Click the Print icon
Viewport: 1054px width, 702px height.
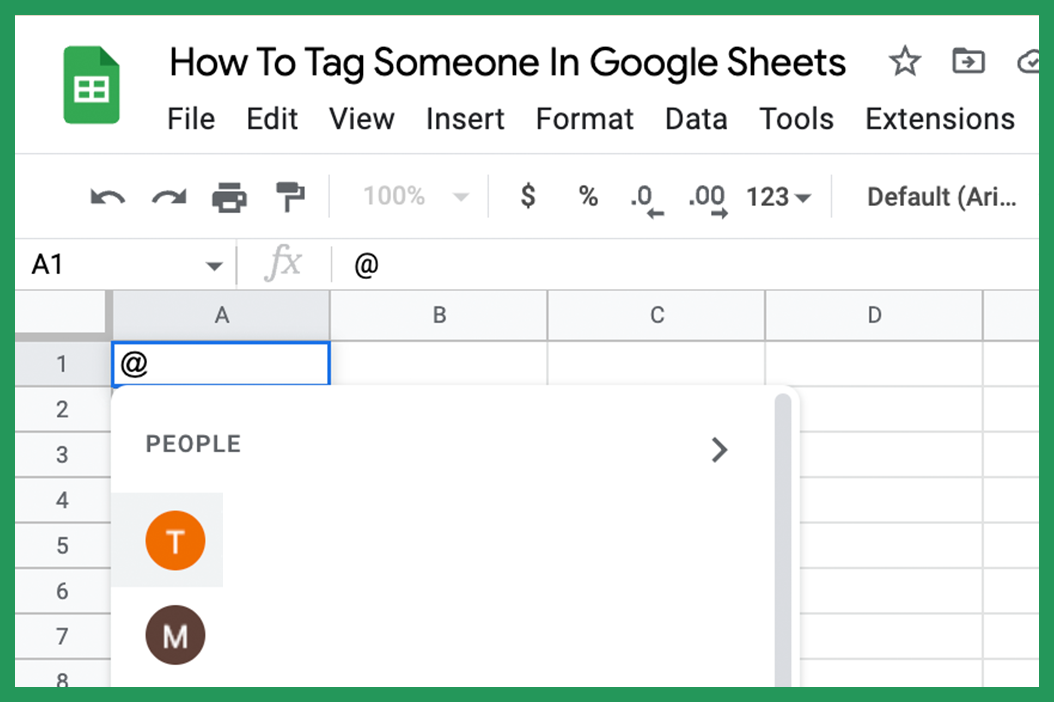pos(230,196)
